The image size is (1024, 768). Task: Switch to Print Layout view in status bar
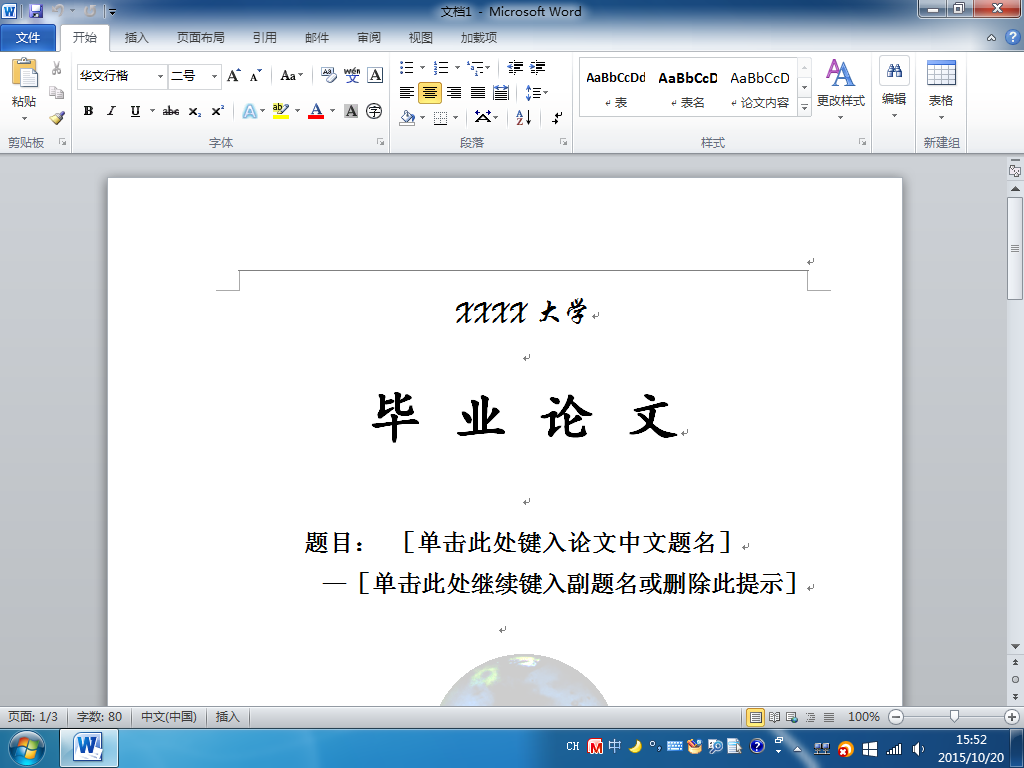tap(756, 717)
